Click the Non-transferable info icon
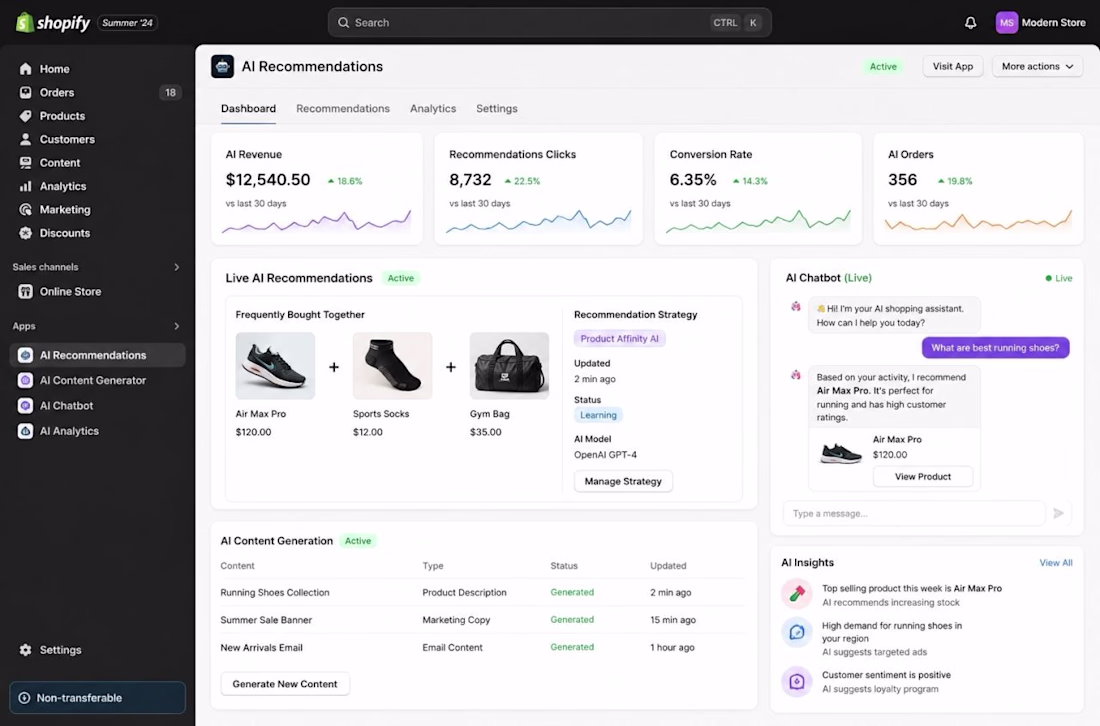This screenshot has height=726, width=1100. tap(24, 698)
